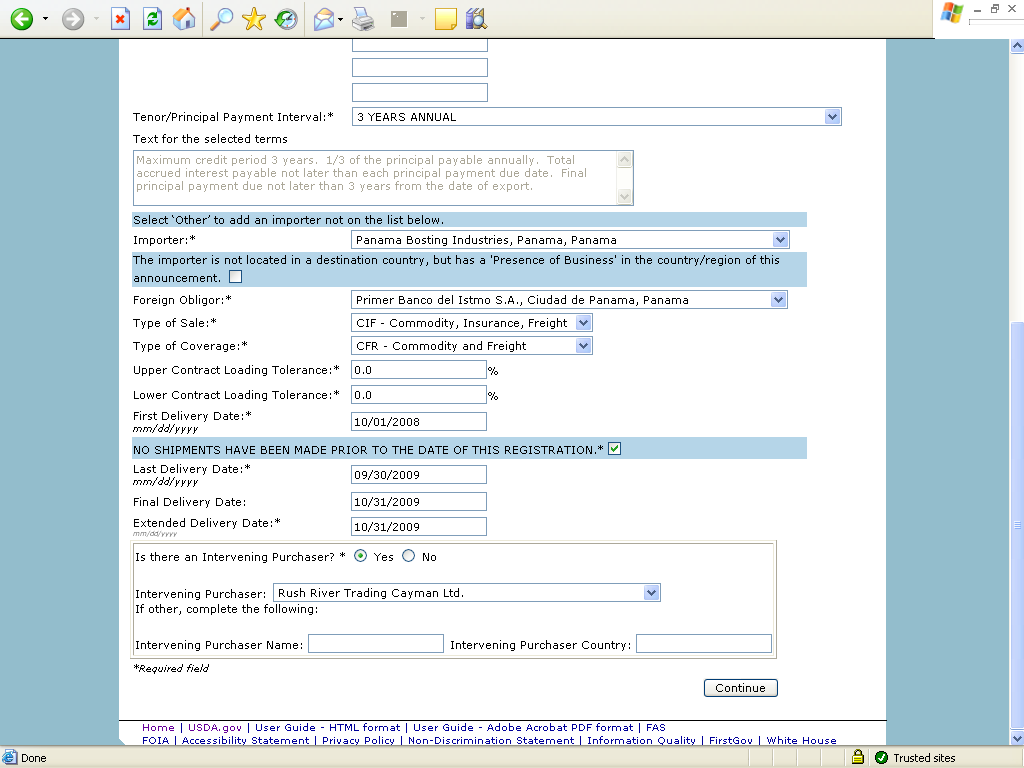Viewport: 1024px width, 768px height.
Task: Click the Continue button
Action: (x=741, y=688)
